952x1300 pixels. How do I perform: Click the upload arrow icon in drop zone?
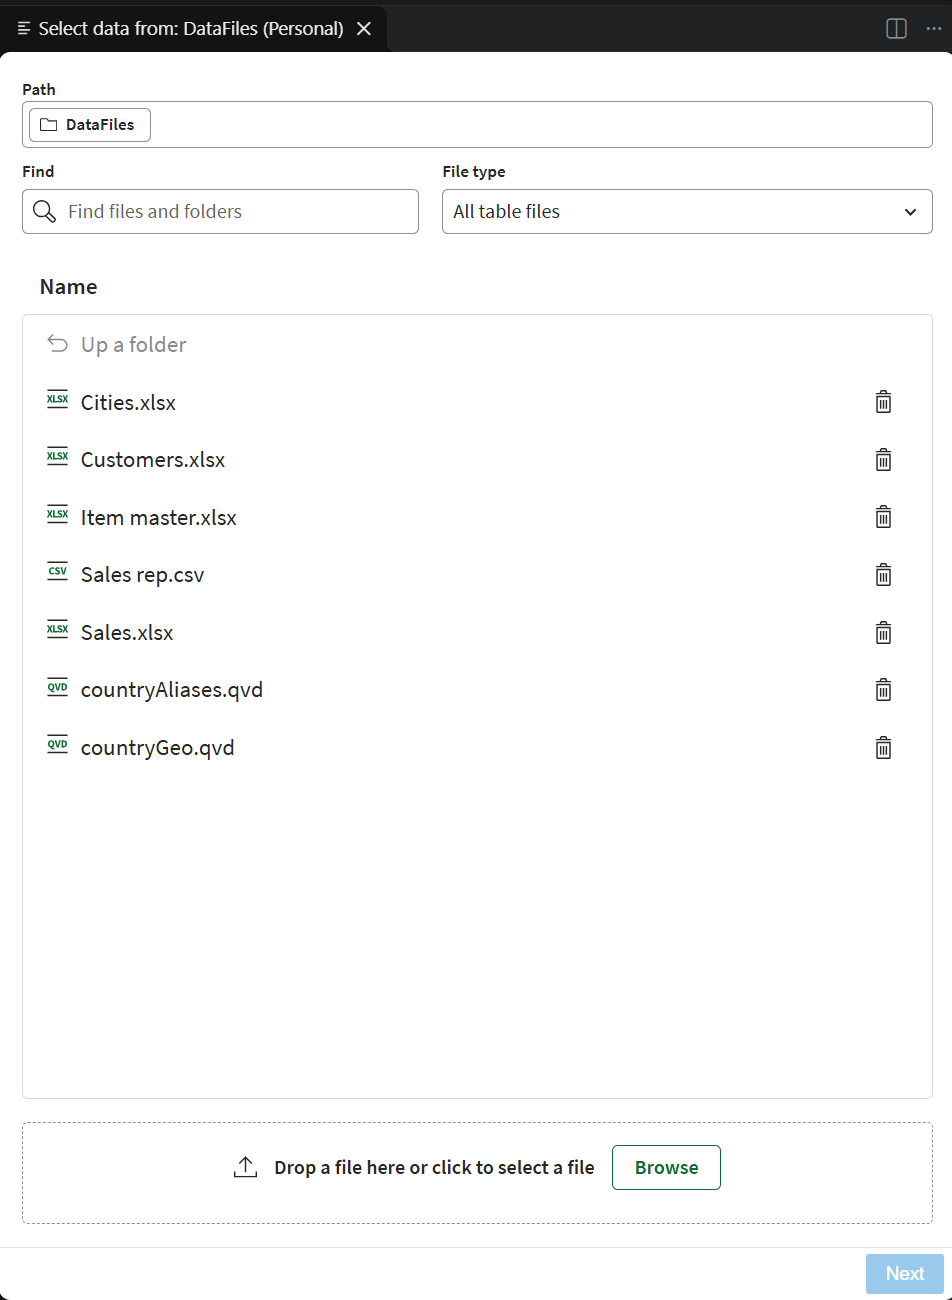[245, 1167]
